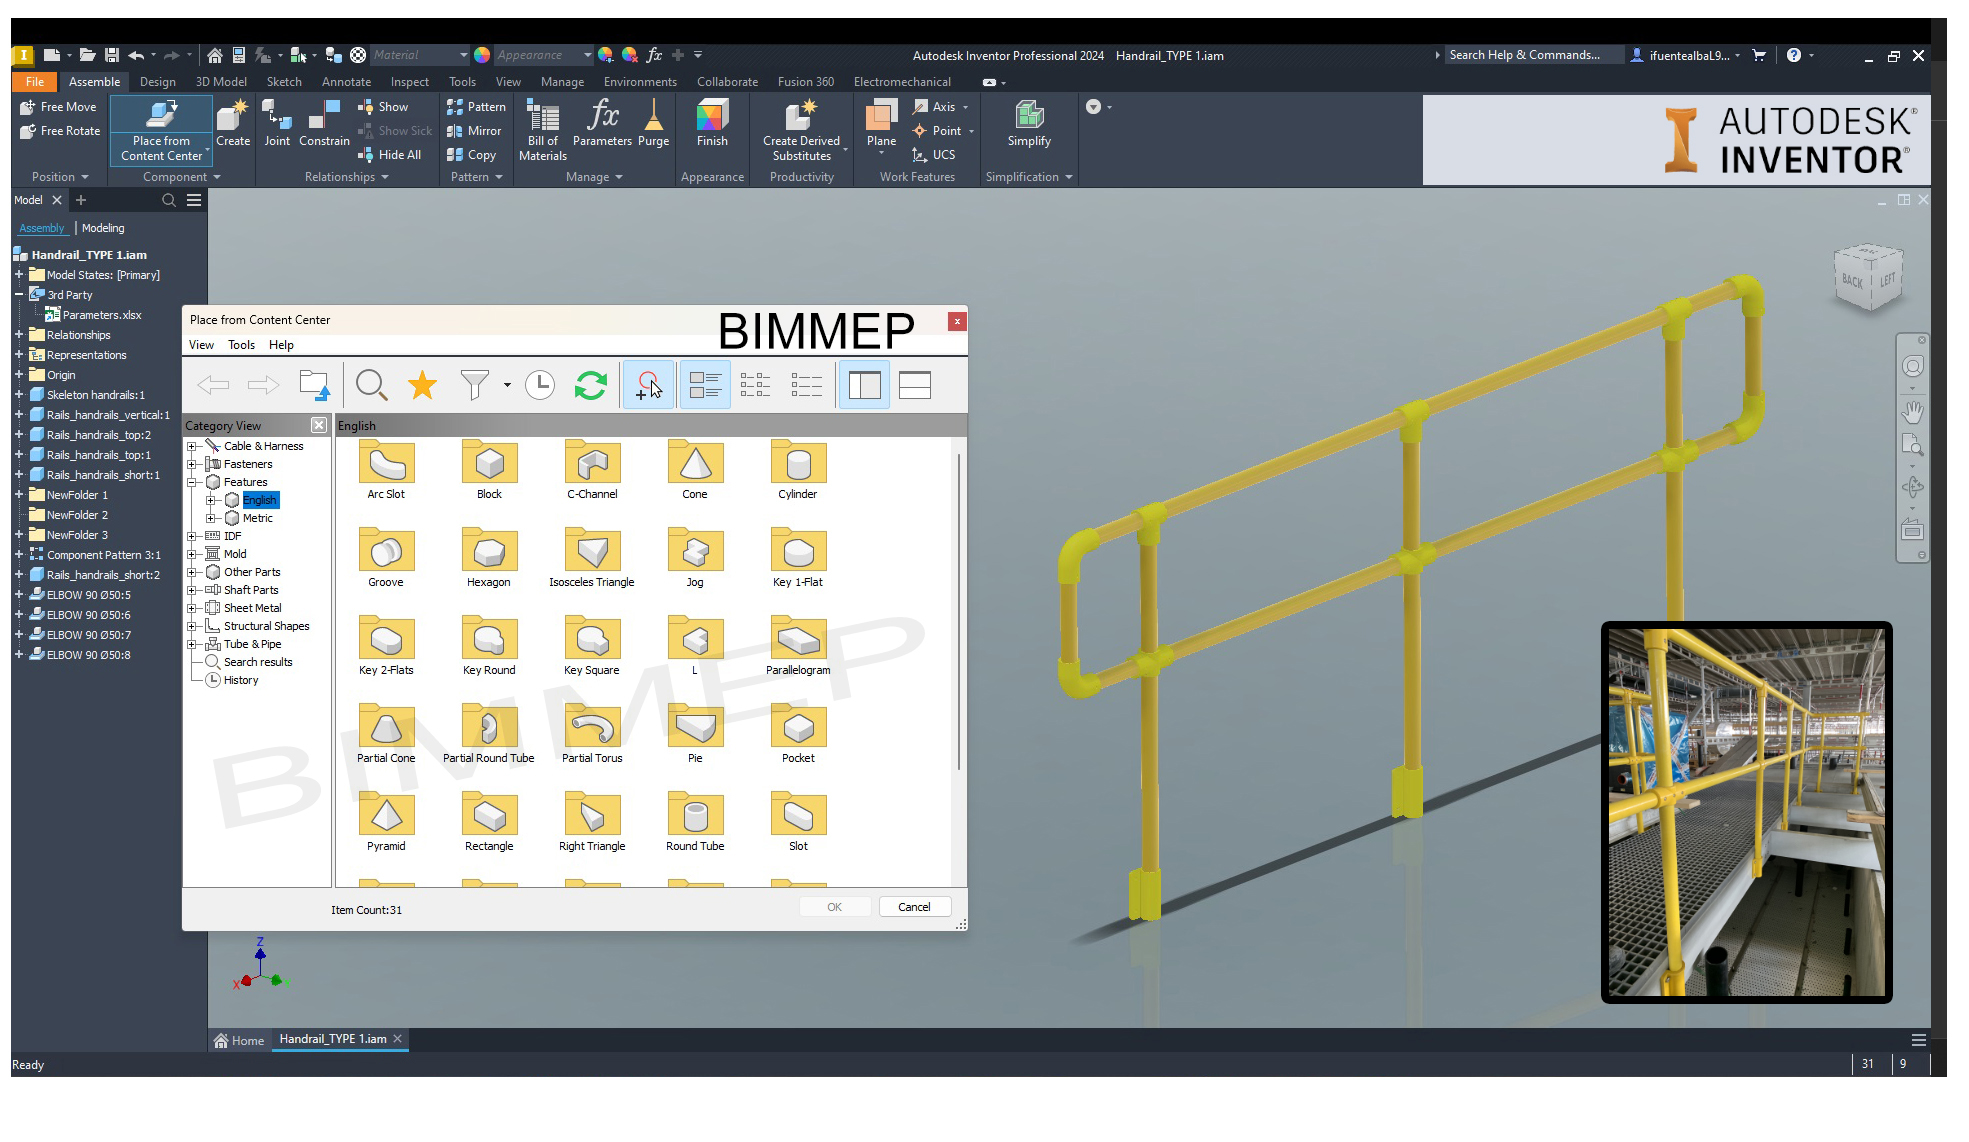Click the ViewCube BACK face

click(1852, 281)
